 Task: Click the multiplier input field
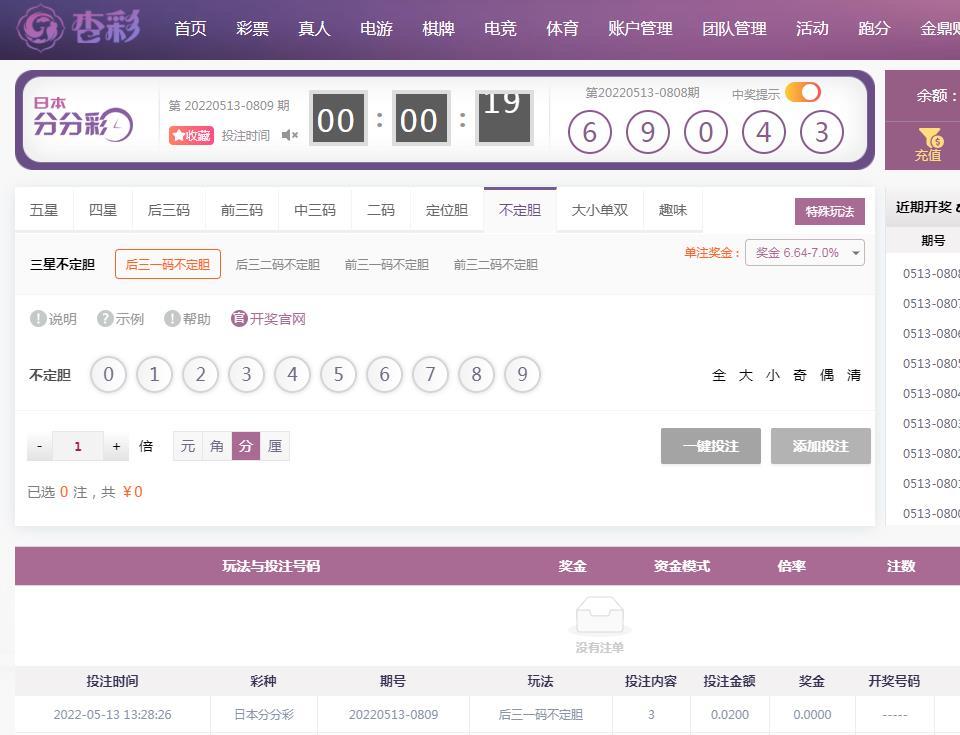click(78, 446)
